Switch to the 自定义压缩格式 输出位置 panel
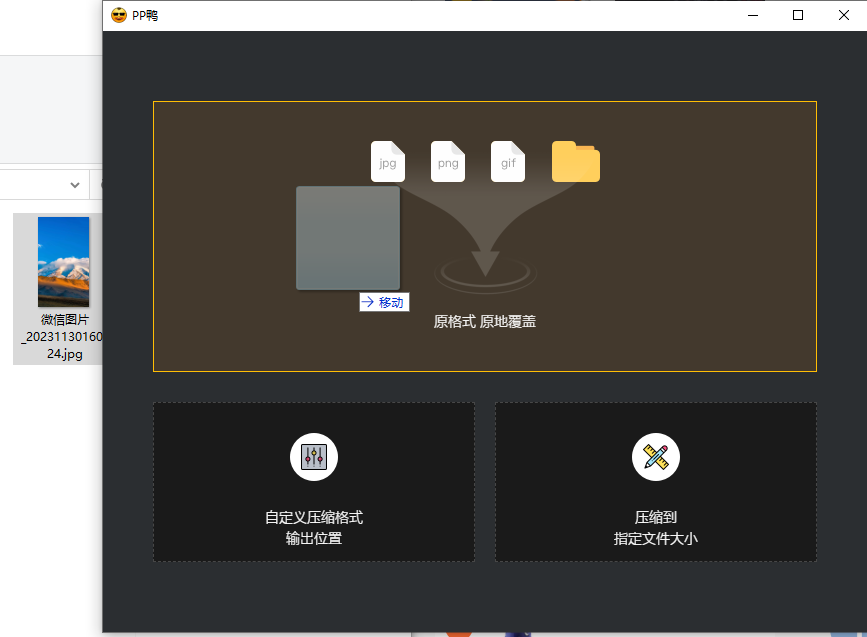The width and height of the screenshot is (867, 637). point(313,482)
